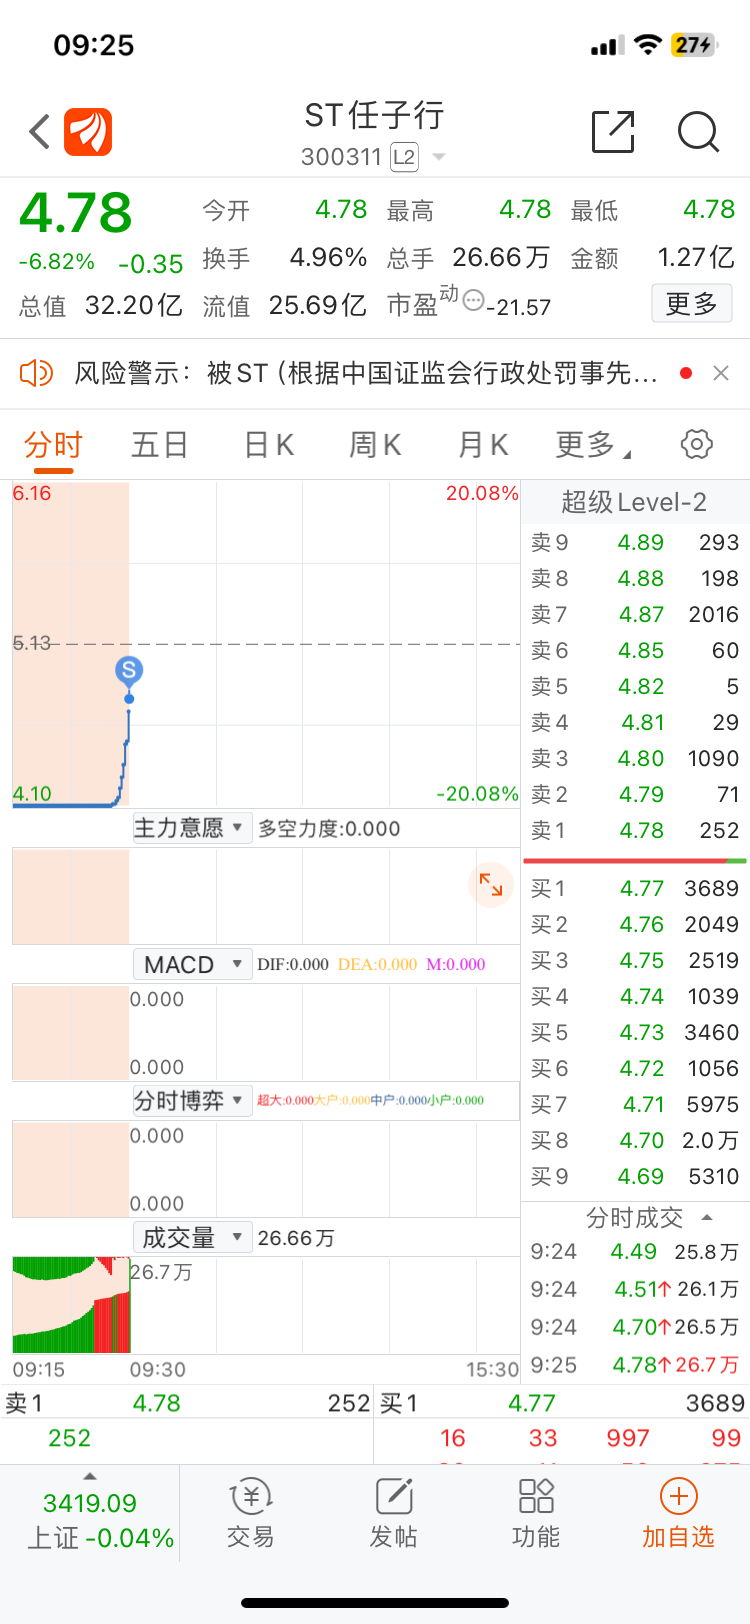This screenshot has height=1624, width=750.
Task: Collapse the 分时成交 section arrow
Action: click(707, 1217)
